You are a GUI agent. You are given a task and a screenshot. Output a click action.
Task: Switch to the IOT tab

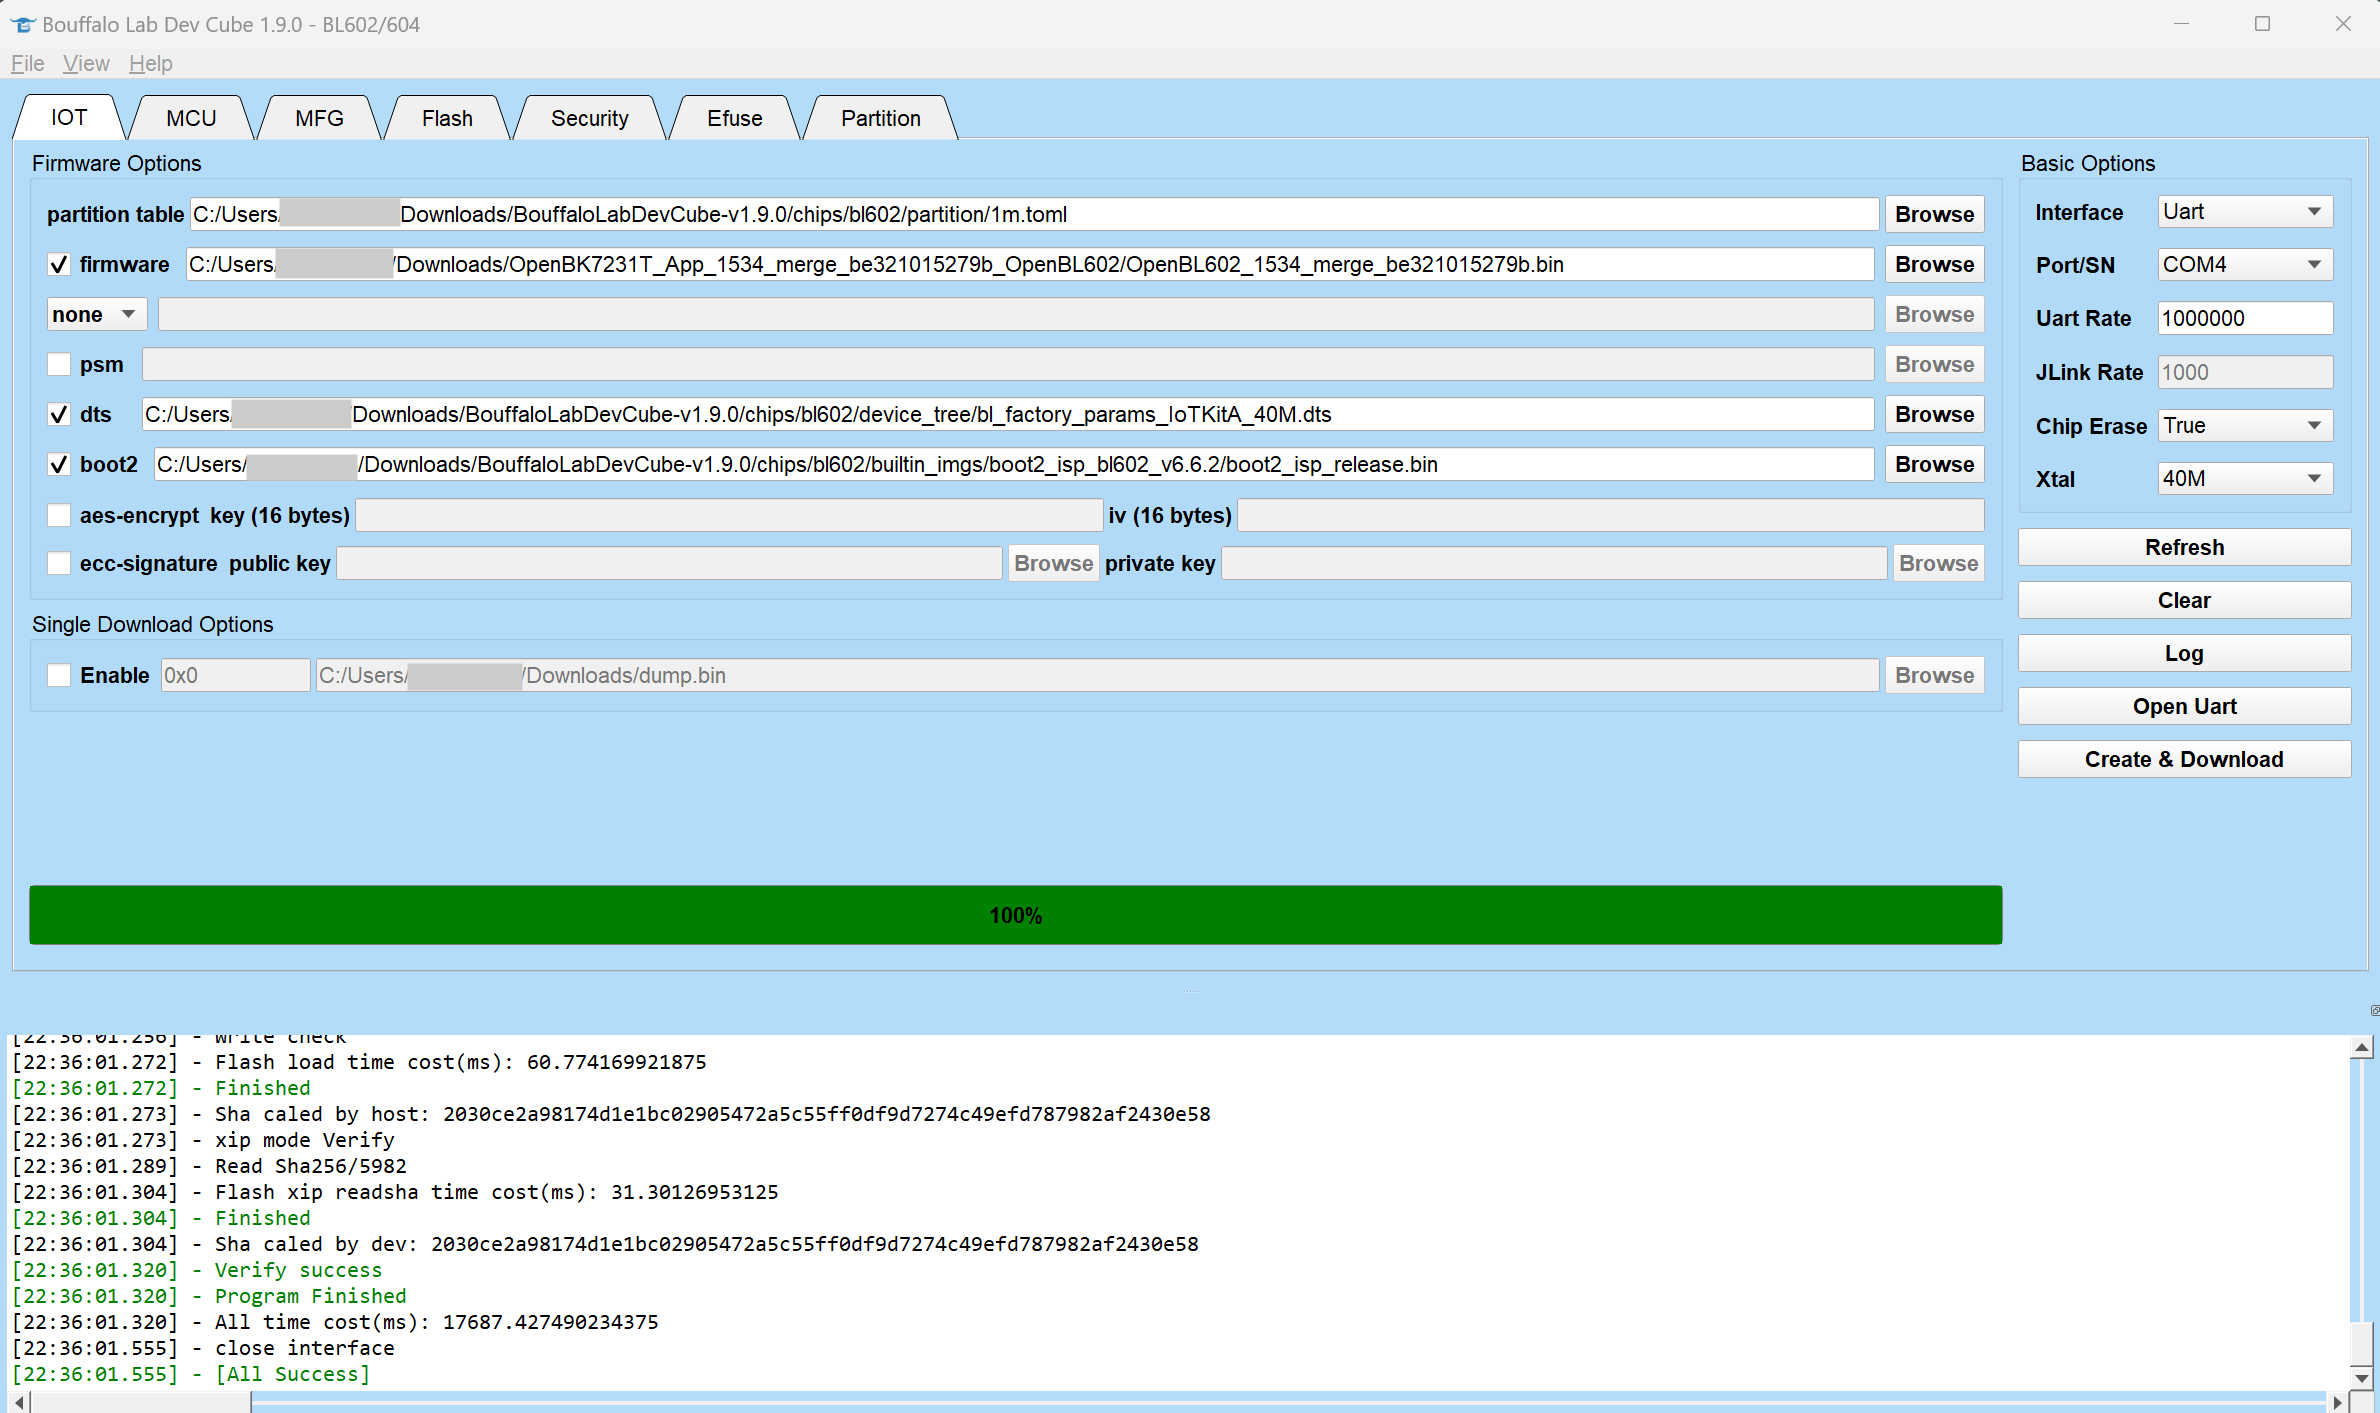[69, 117]
